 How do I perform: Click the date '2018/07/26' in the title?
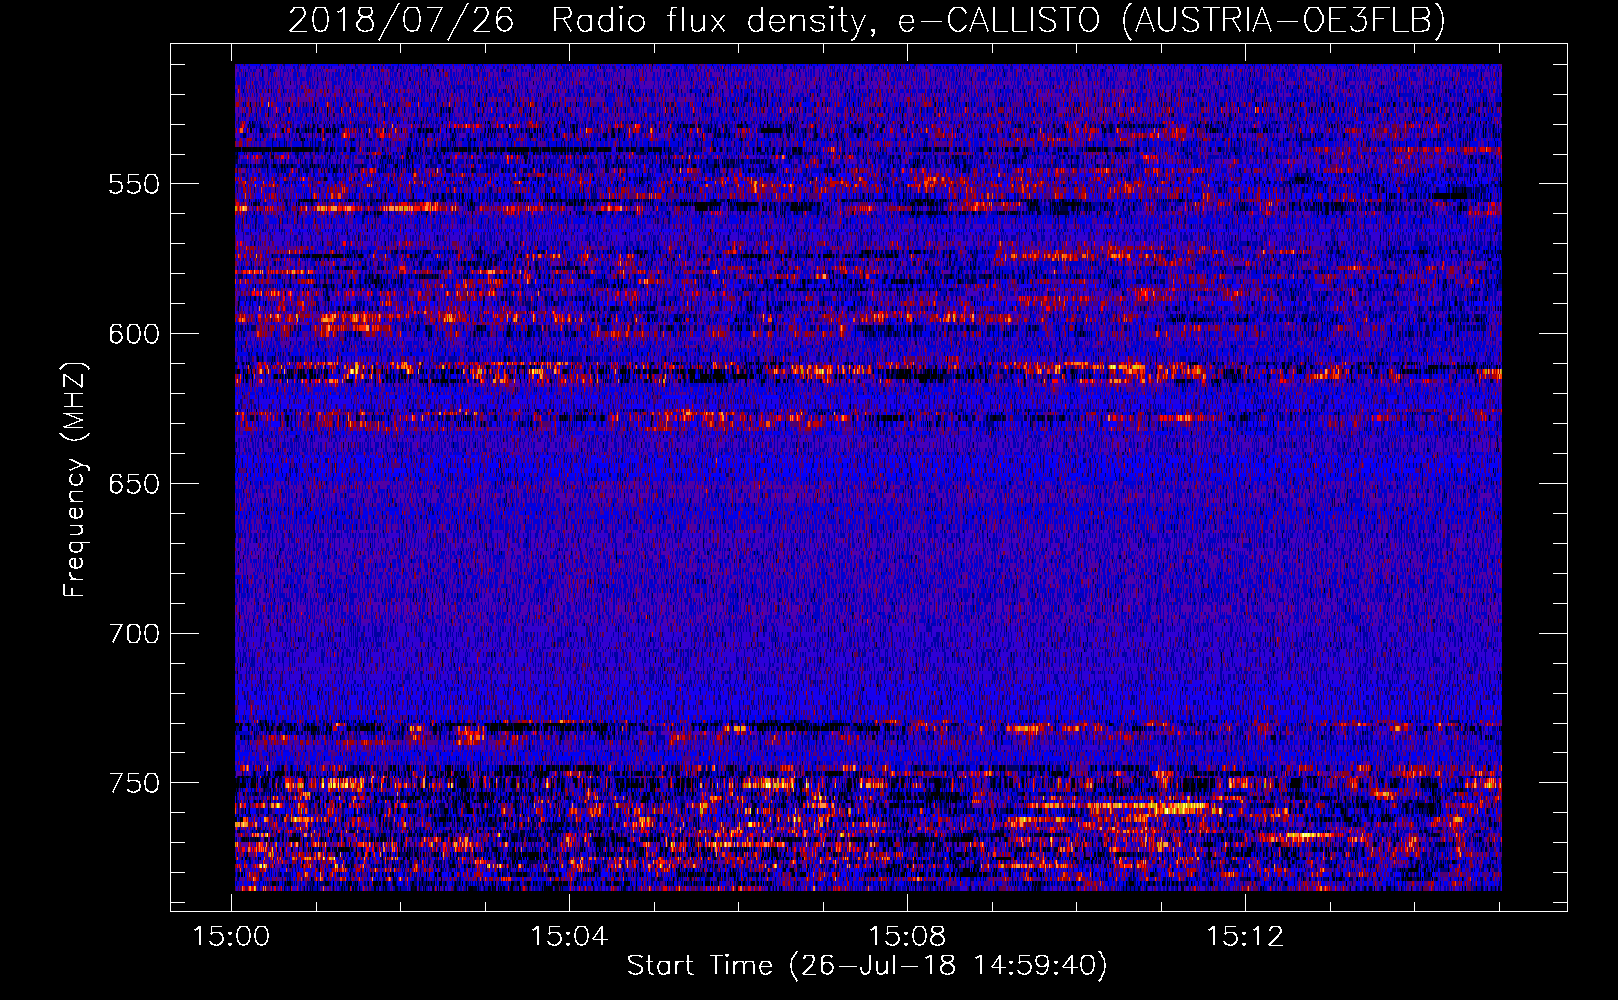click(x=401, y=20)
